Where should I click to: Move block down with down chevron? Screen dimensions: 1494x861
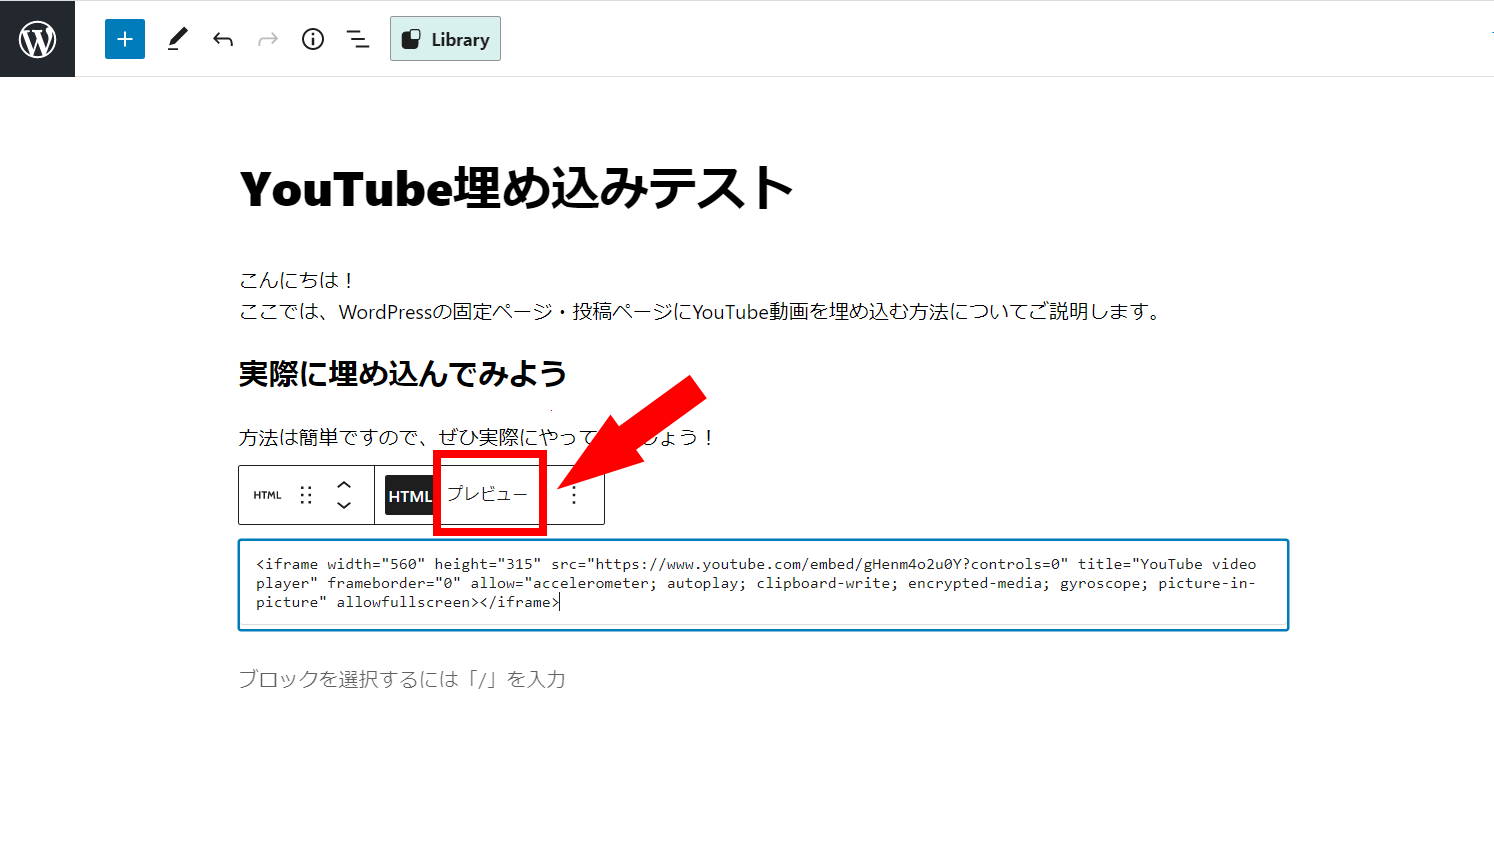tap(344, 506)
